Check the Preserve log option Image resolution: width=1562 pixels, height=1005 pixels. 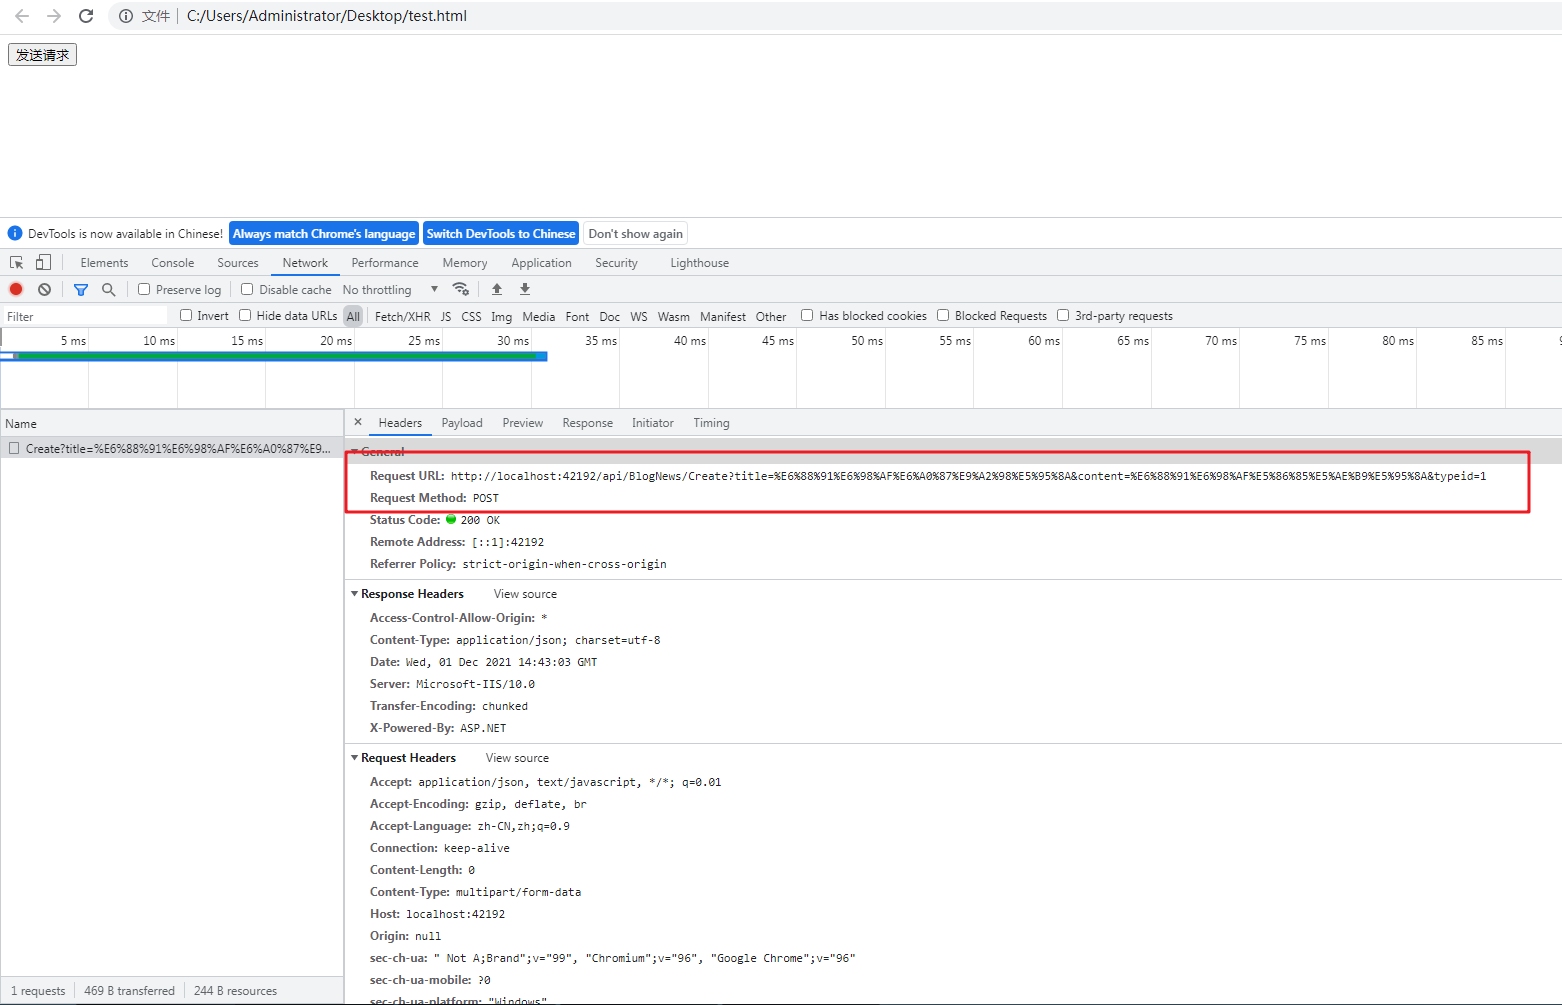pyautogui.click(x=145, y=289)
